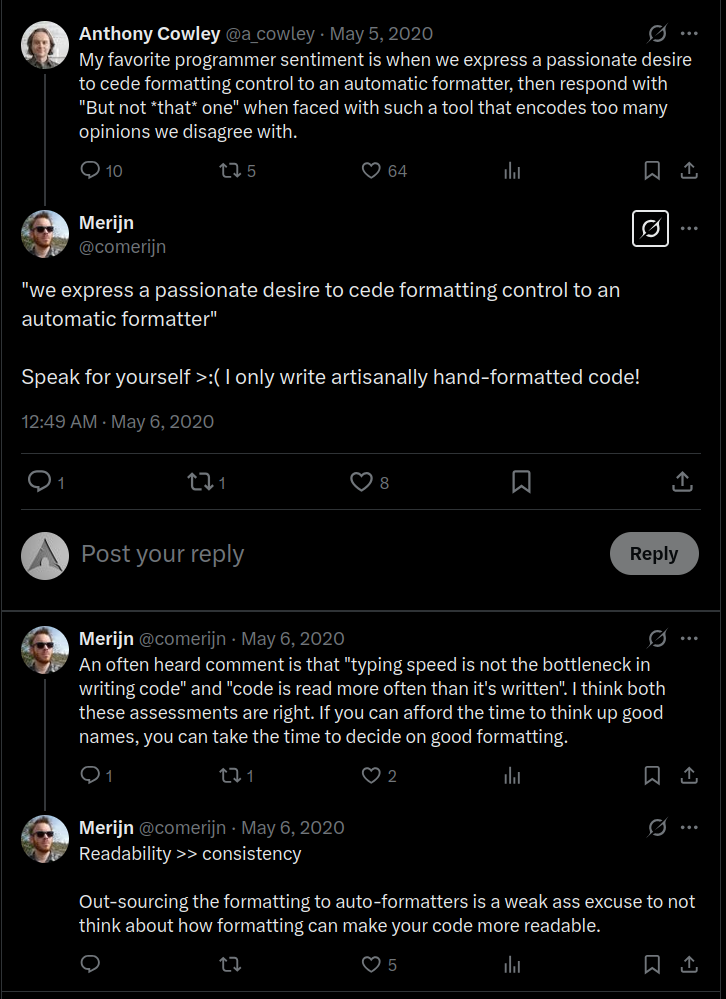This screenshot has width=726, height=999.
Task: Bookmark Merijn's main tweet
Action: pyautogui.click(x=521, y=482)
